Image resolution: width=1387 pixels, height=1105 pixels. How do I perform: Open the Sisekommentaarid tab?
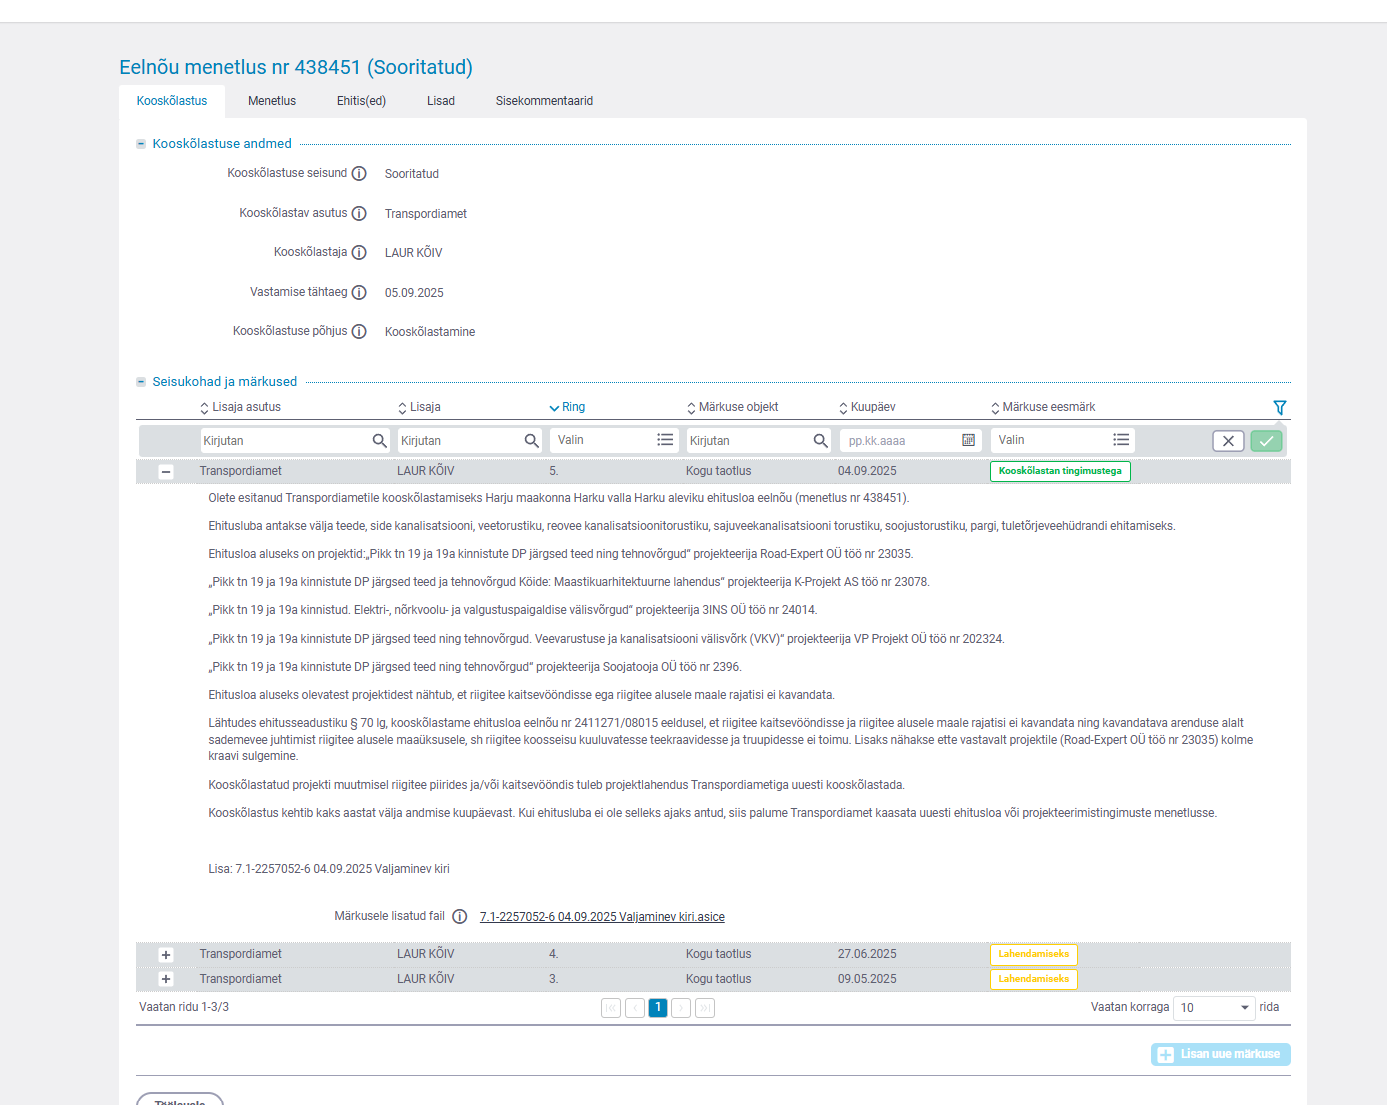click(x=544, y=101)
